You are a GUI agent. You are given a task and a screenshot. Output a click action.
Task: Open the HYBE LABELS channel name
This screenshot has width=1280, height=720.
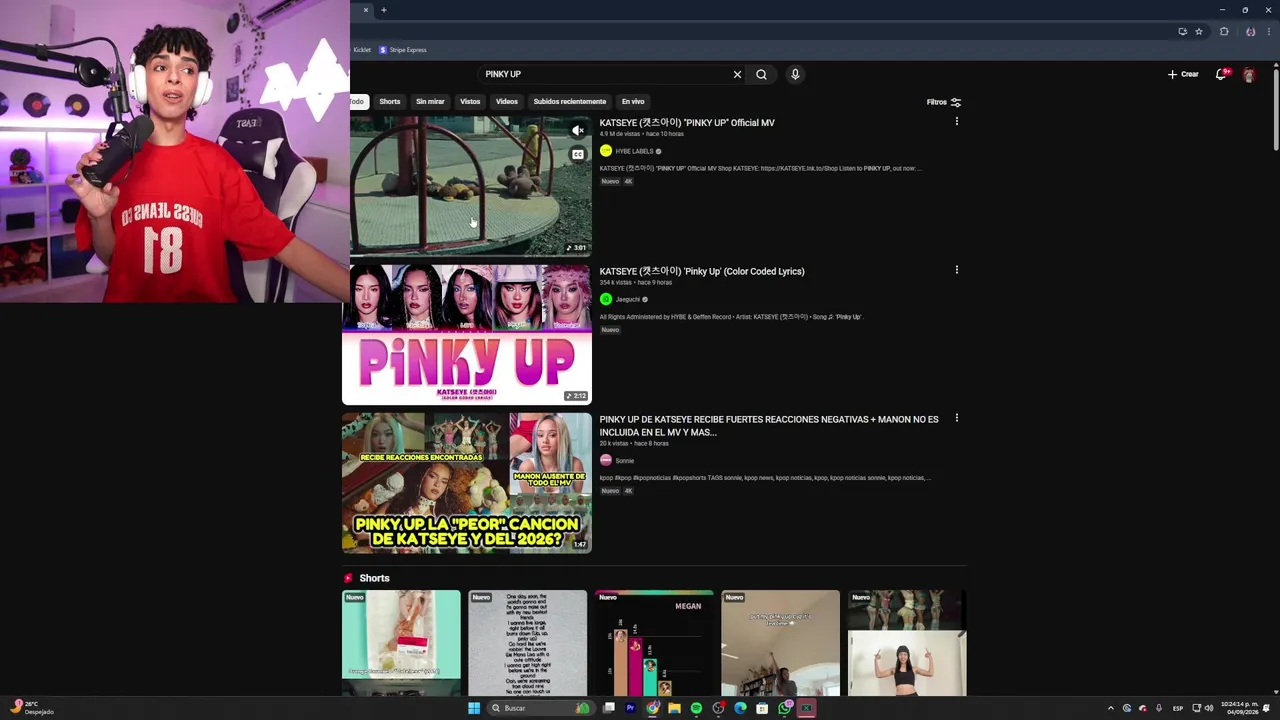pos(634,151)
